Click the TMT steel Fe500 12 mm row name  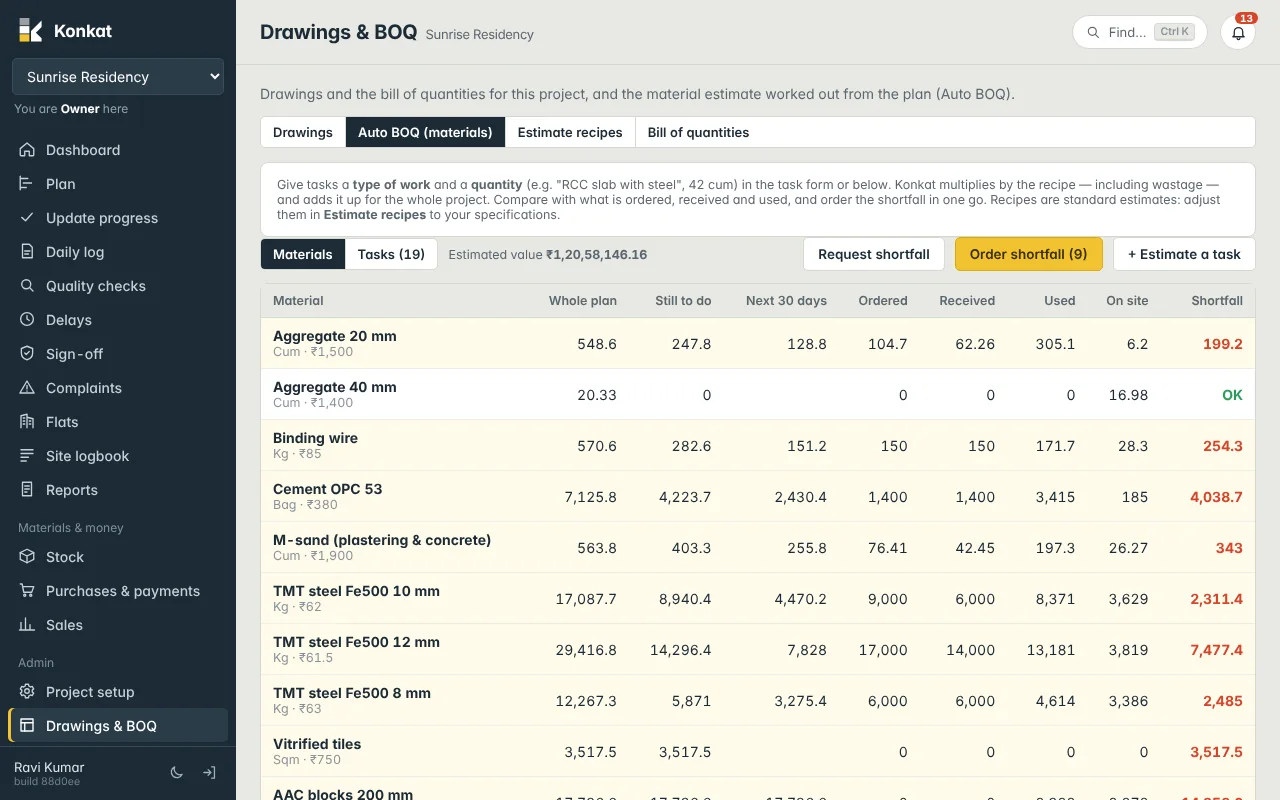tap(356, 642)
